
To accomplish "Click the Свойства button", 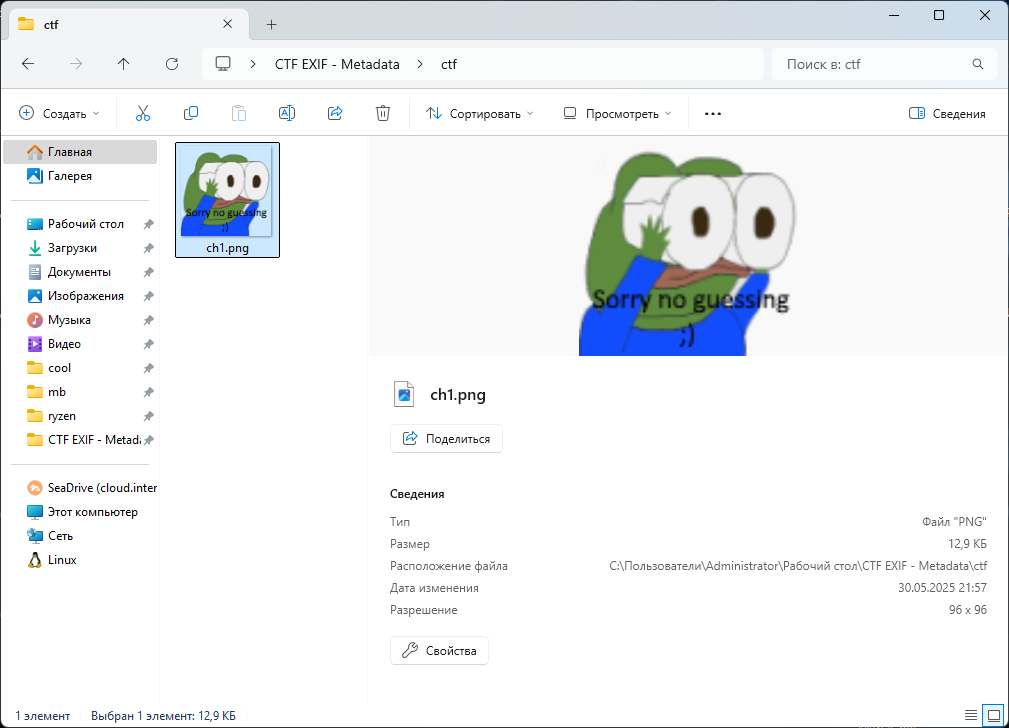I will click(440, 651).
